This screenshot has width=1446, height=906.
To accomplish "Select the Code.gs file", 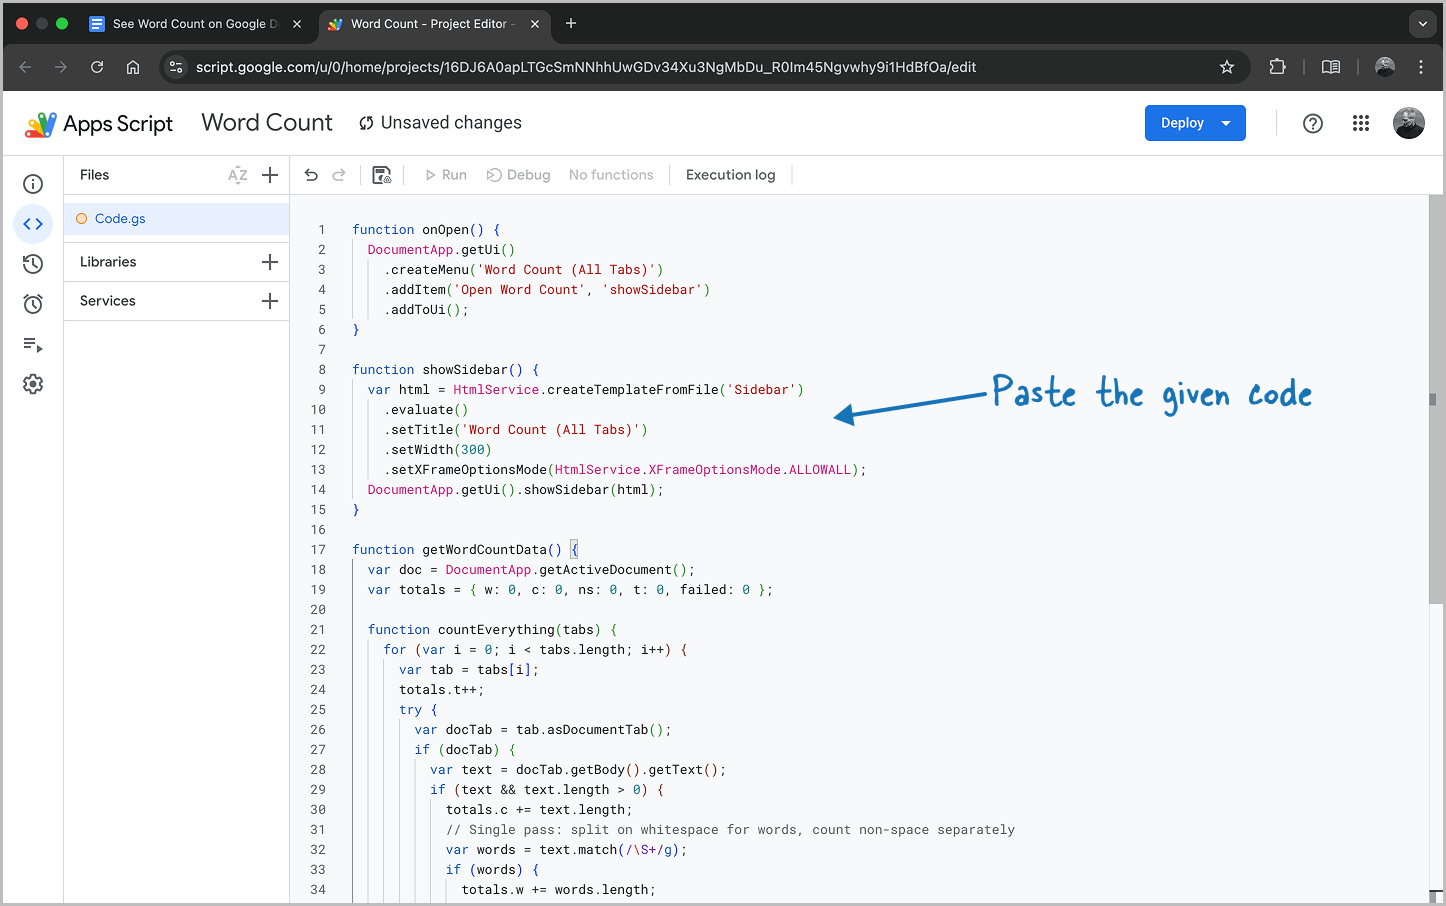I will click(x=120, y=219).
